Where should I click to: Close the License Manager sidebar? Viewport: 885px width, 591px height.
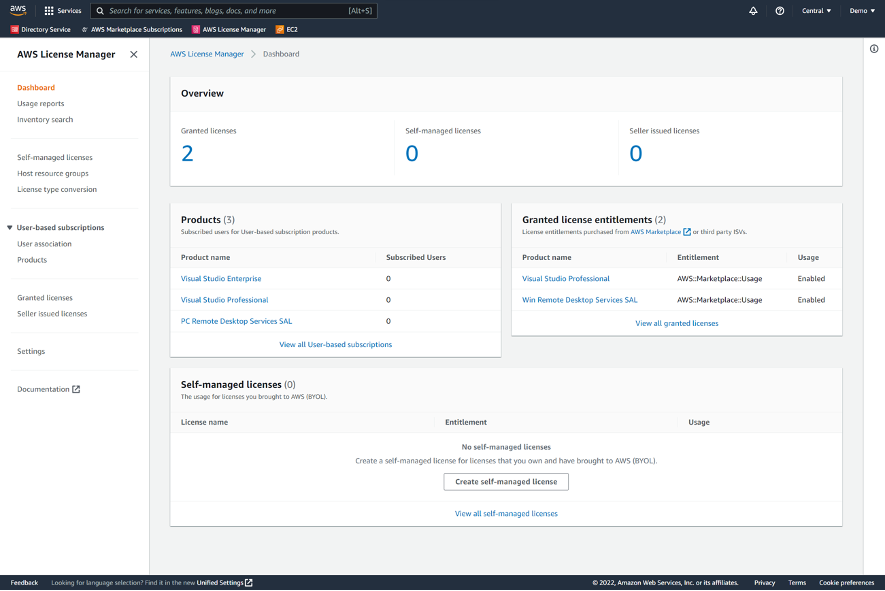tap(133, 54)
